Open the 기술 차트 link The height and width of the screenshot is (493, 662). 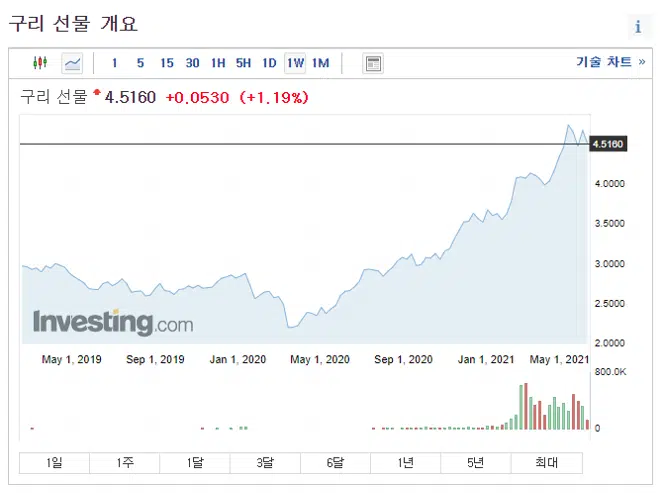point(610,62)
